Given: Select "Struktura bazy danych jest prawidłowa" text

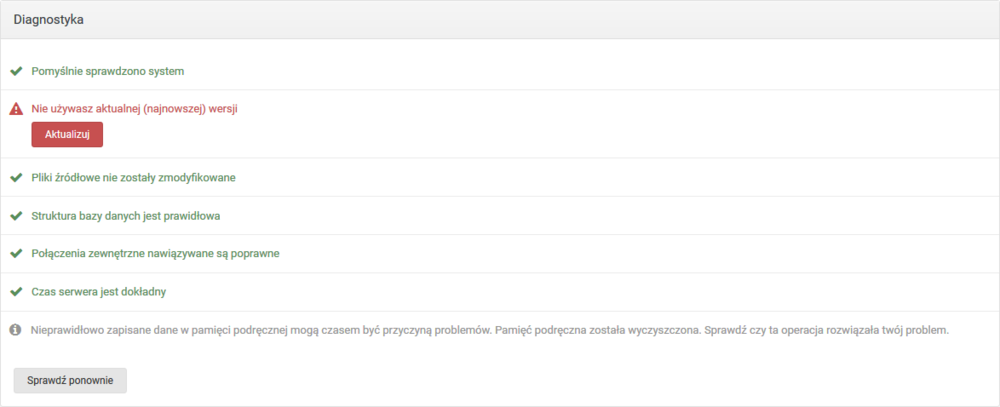Looking at the screenshot, I should tap(126, 216).
